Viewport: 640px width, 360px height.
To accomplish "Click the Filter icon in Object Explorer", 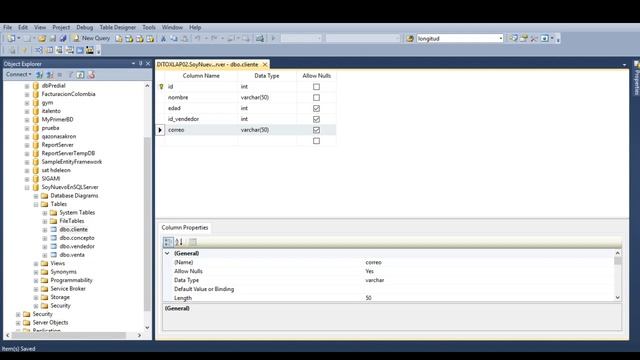I will (x=70, y=75).
